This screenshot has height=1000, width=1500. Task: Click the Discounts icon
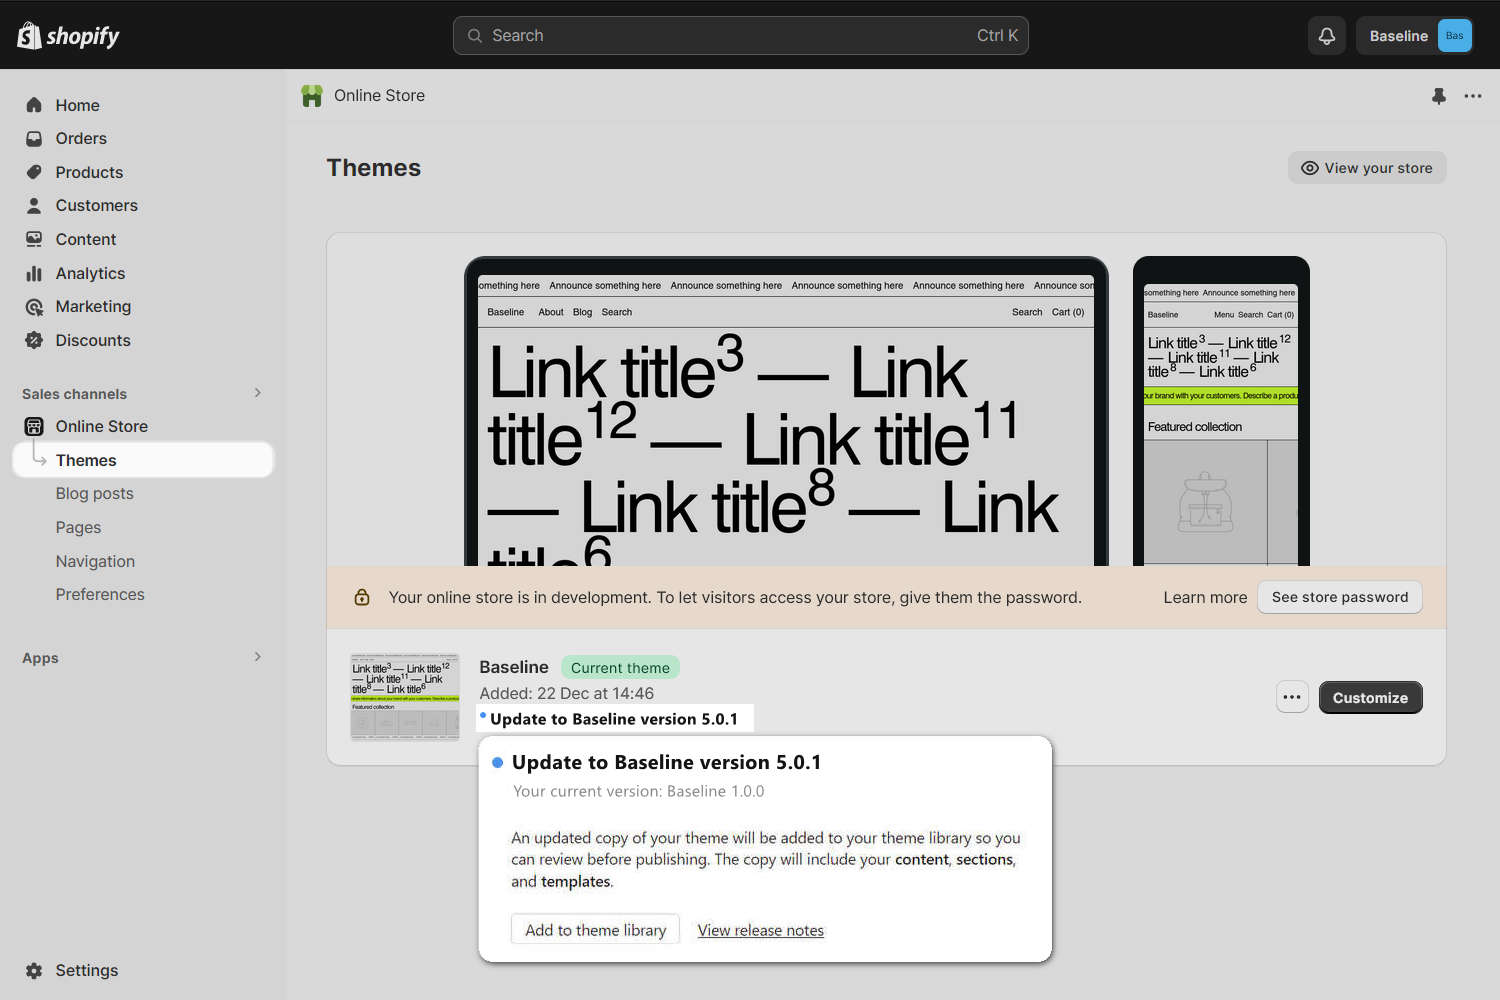point(34,340)
